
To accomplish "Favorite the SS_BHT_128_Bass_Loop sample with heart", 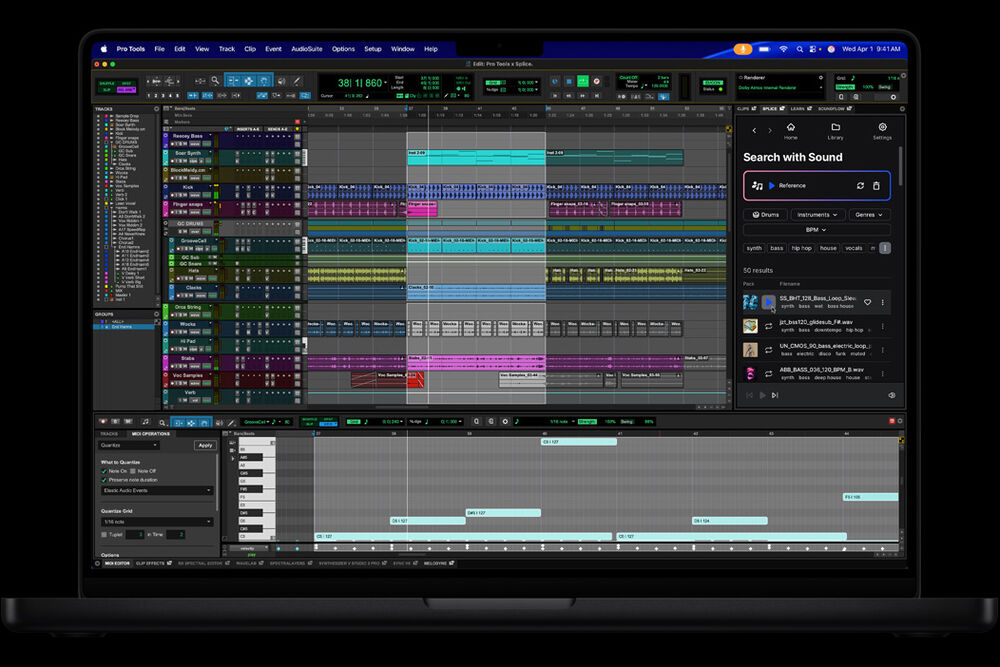I will click(x=867, y=302).
